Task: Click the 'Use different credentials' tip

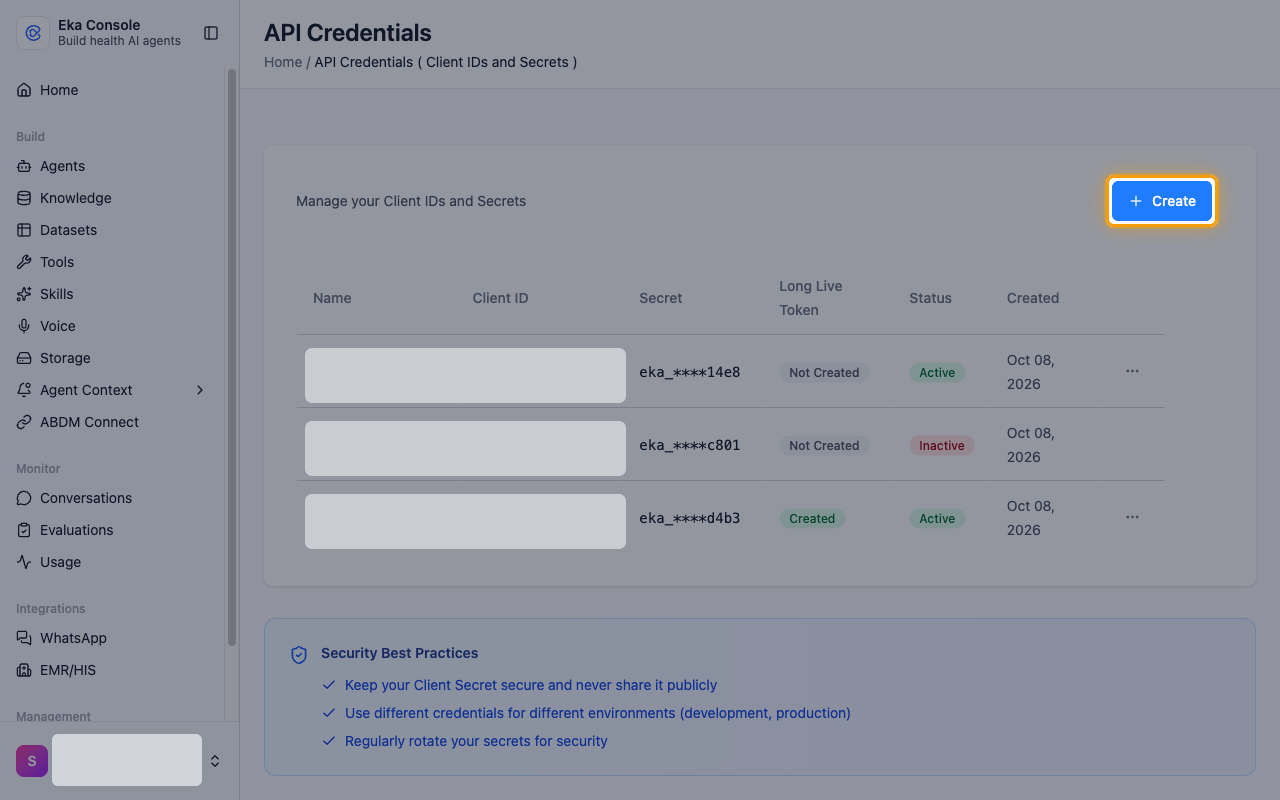Action: (598, 713)
